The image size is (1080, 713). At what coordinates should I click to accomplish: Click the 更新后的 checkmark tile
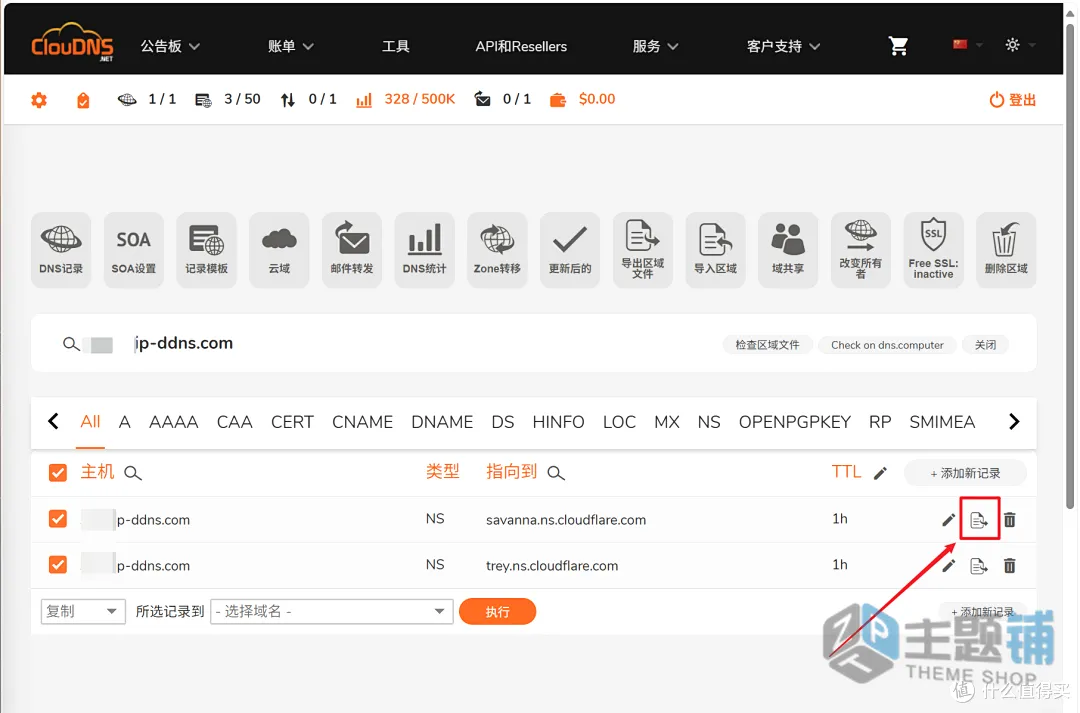tap(570, 249)
